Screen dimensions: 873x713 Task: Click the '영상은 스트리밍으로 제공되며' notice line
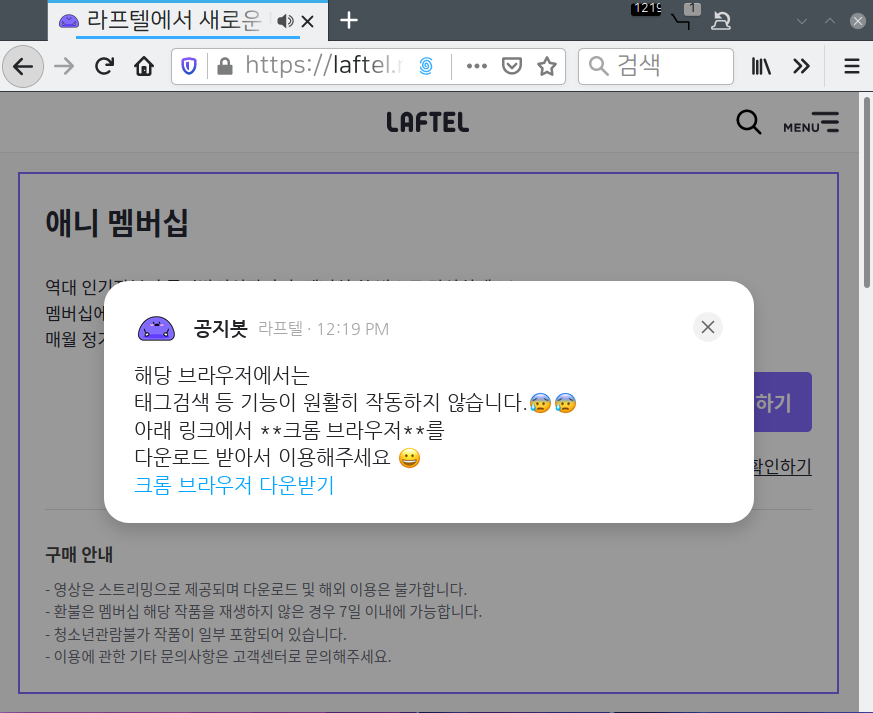(x=256, y=589)
